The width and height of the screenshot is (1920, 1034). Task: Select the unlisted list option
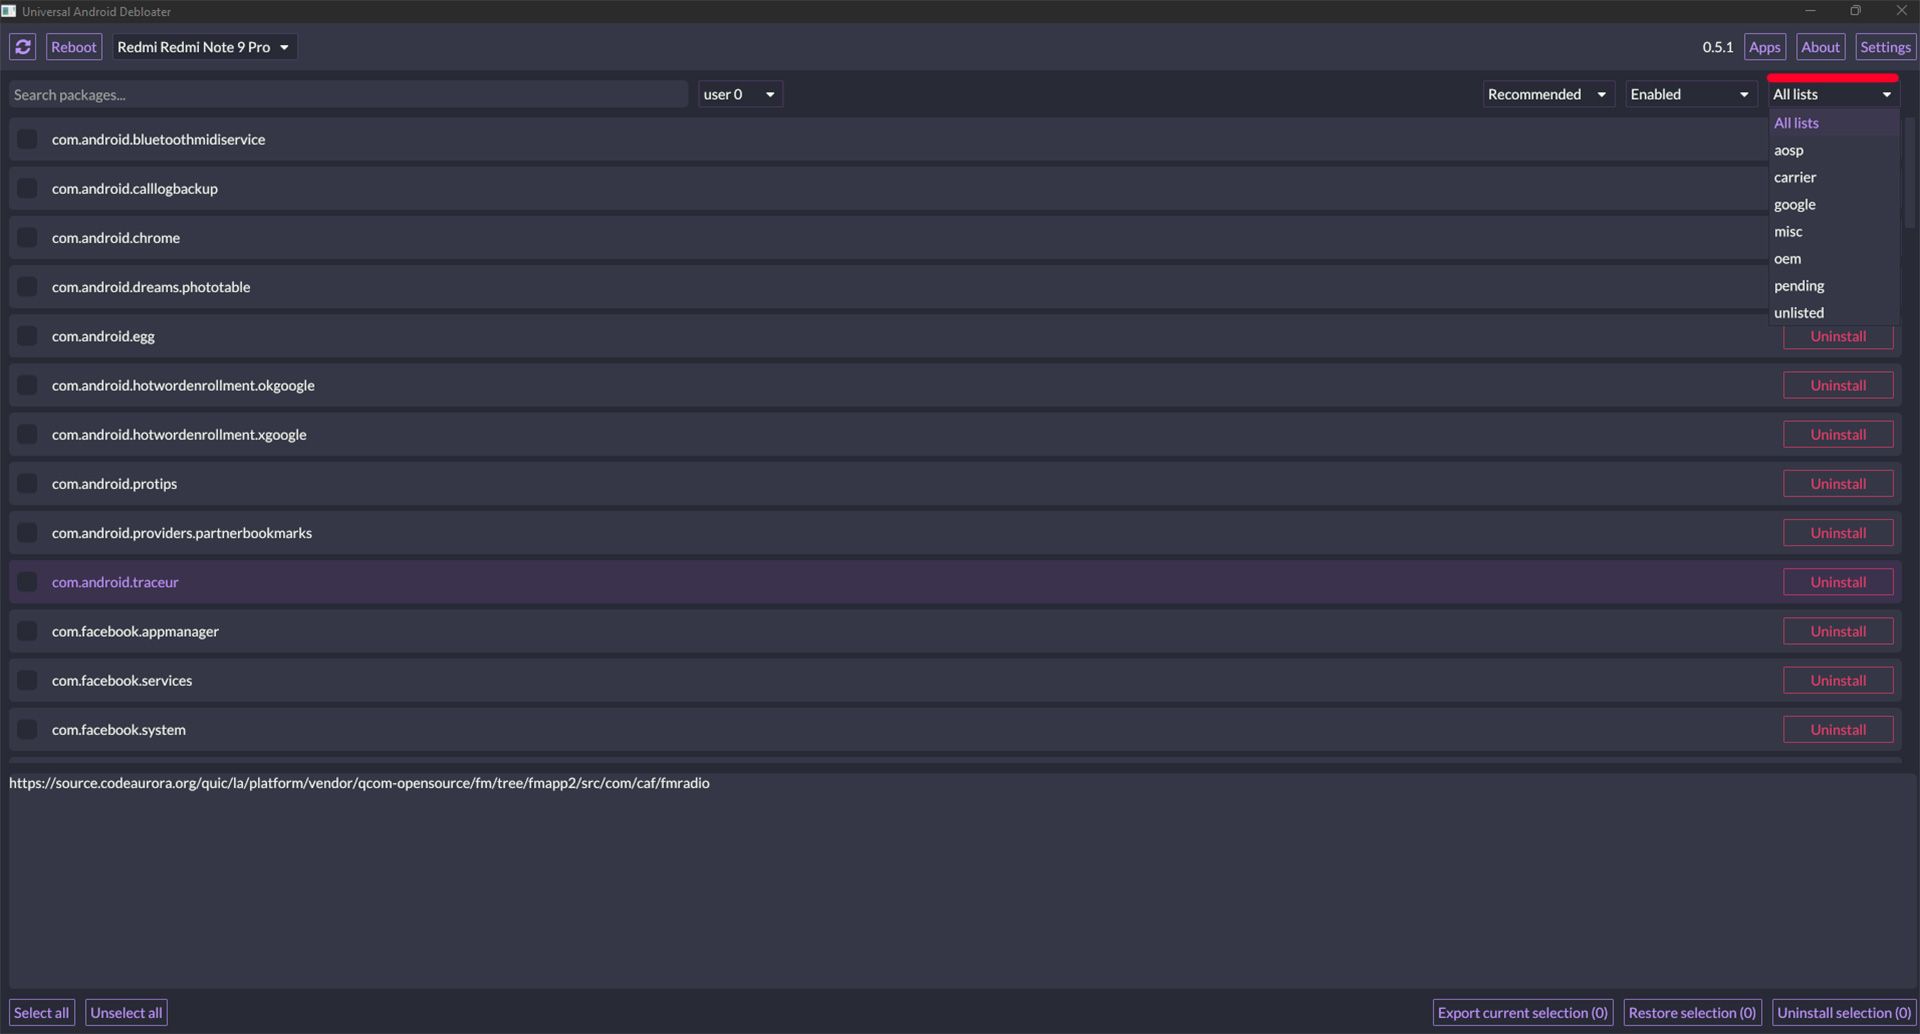[1833, 312]
